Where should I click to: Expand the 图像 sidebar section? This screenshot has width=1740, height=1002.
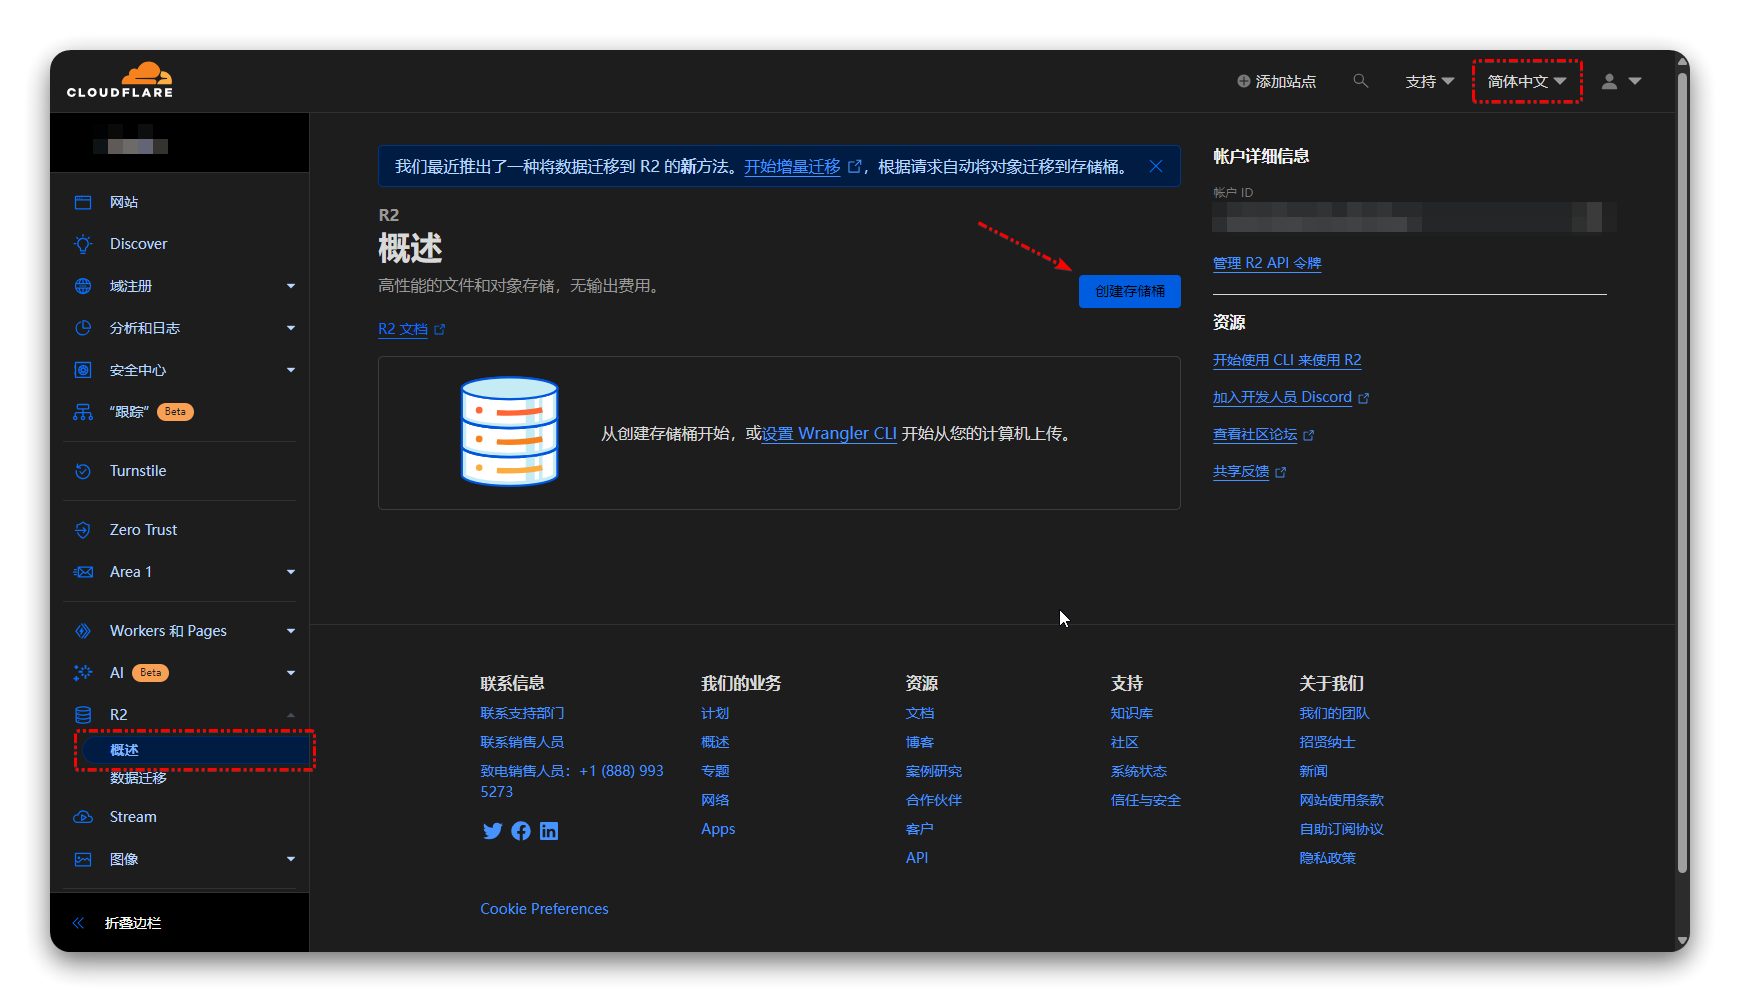point(291,859)
